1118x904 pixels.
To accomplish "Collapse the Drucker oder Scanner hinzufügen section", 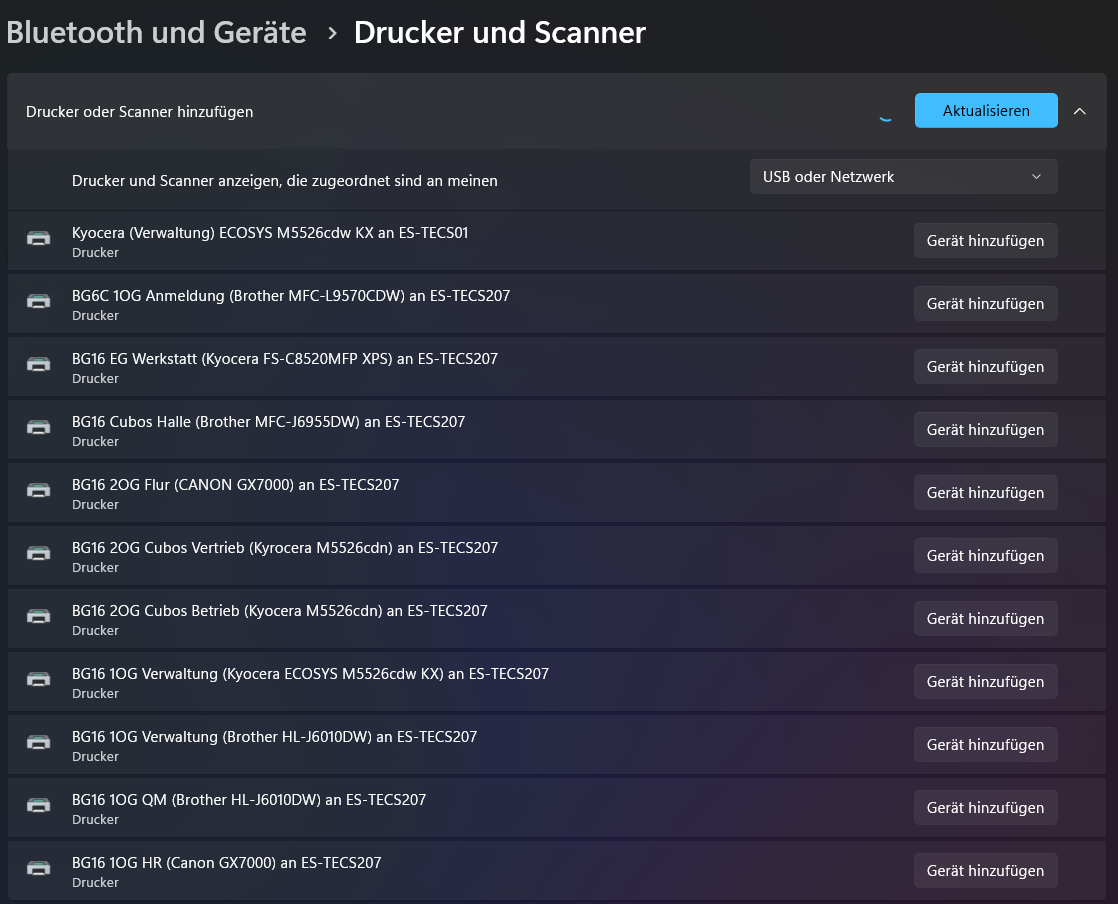I will 1079,111.
